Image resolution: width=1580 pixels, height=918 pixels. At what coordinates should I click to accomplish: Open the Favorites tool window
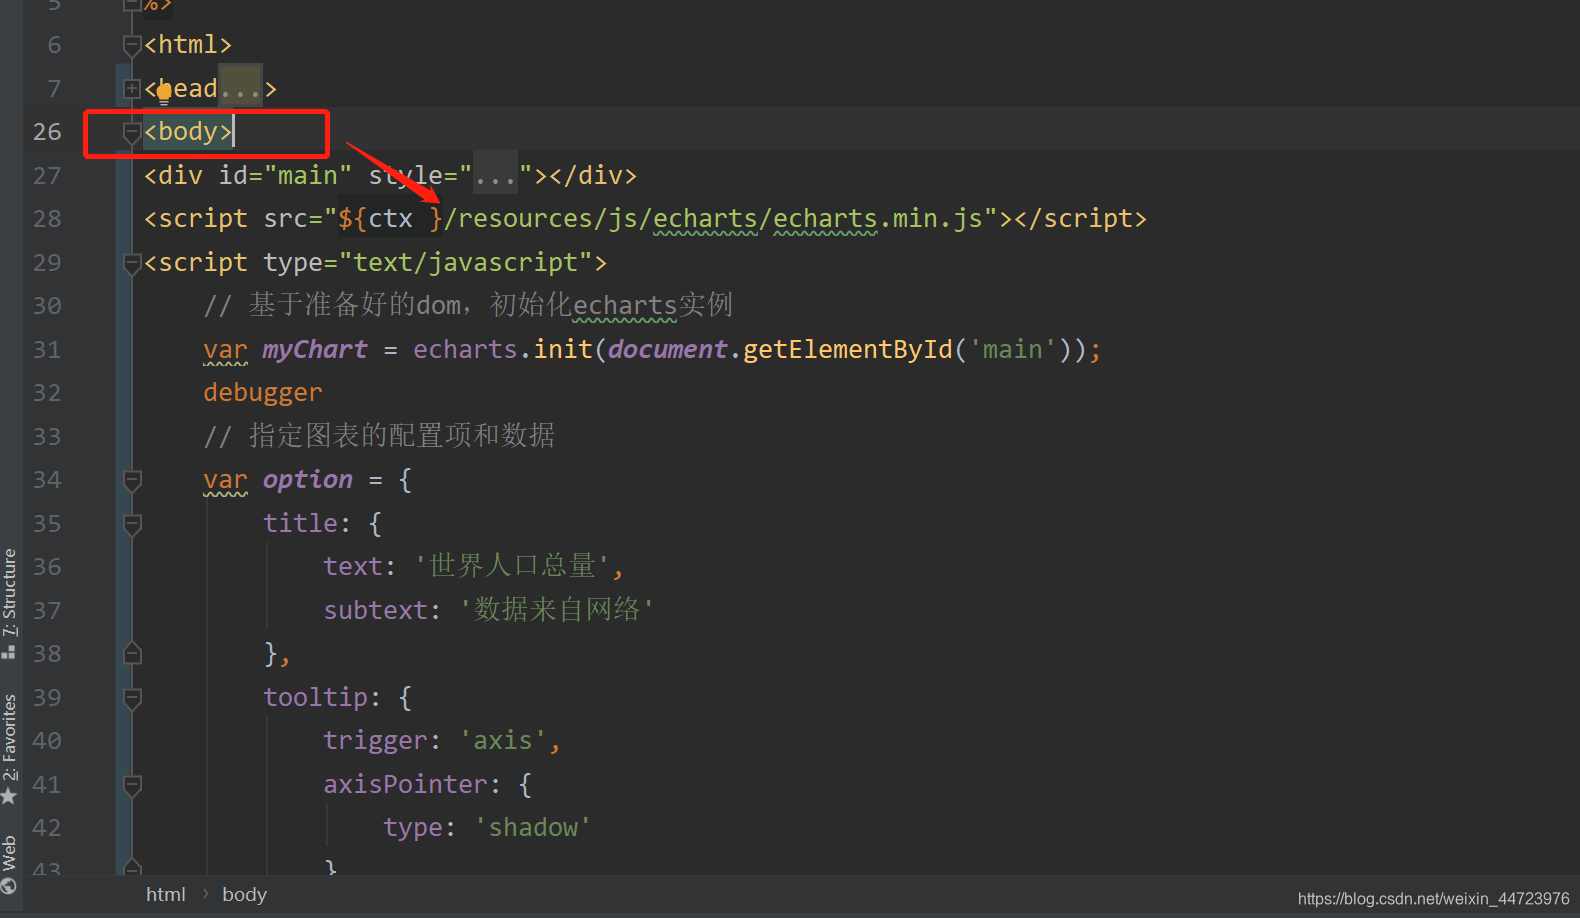[x=10, y=749]
